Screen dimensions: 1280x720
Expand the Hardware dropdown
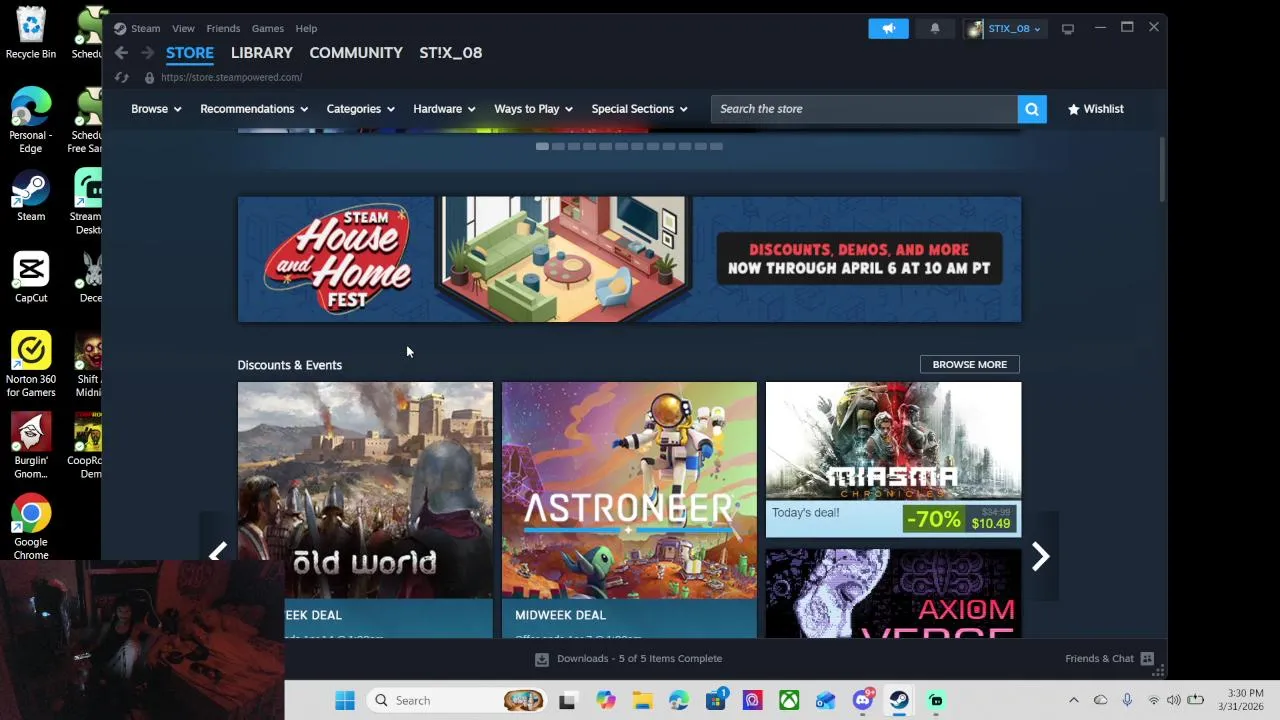pyautogui.click(x=444, y=109)
